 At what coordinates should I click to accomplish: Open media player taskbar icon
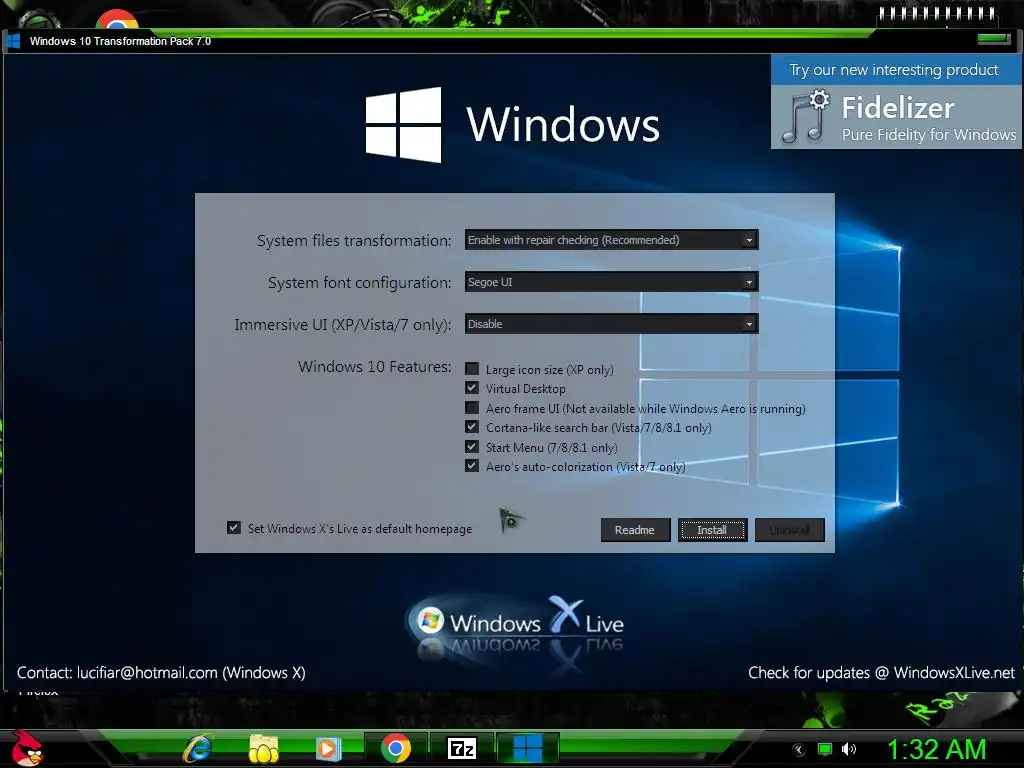click(327, 749)
